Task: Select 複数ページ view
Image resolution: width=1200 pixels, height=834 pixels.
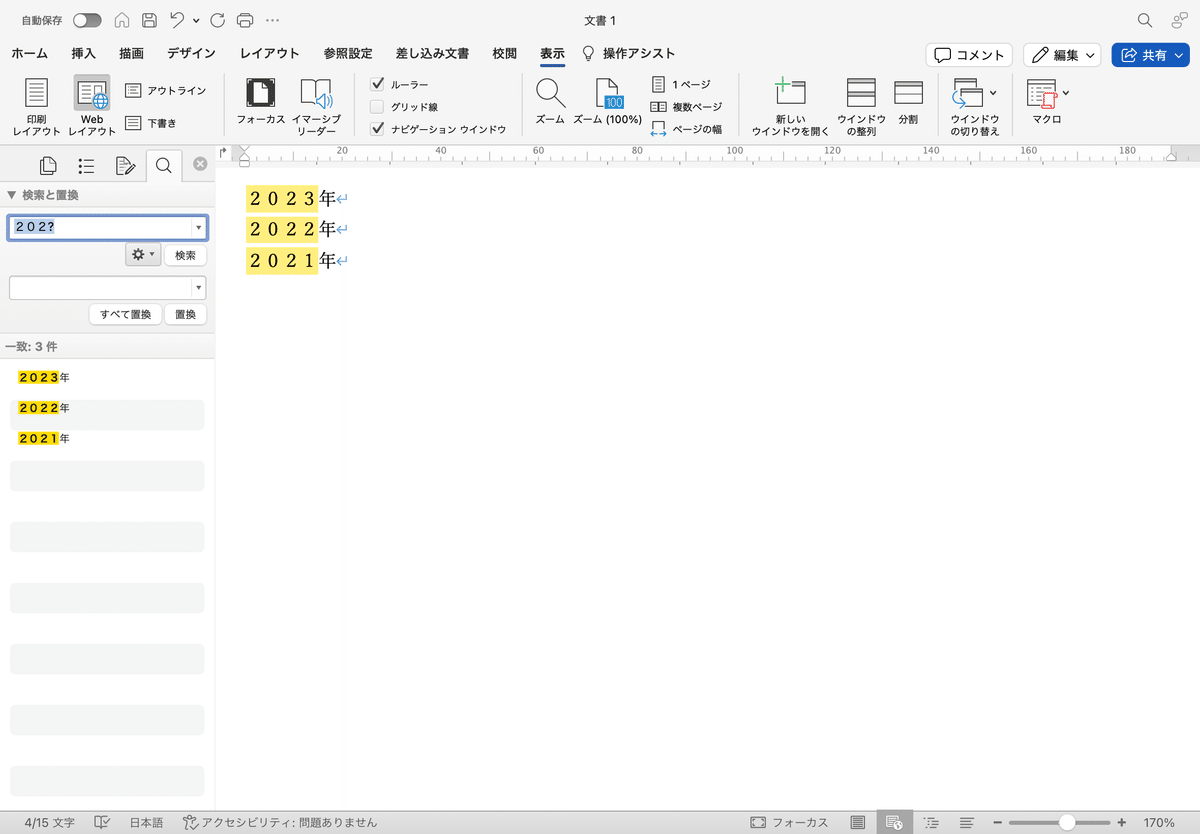Action: point(686,107)
